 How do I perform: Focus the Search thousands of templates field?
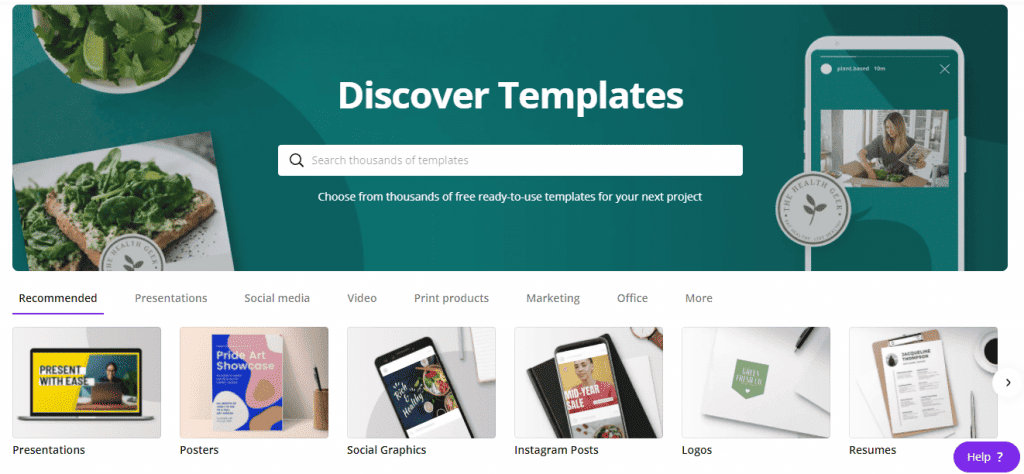[510, 161]
